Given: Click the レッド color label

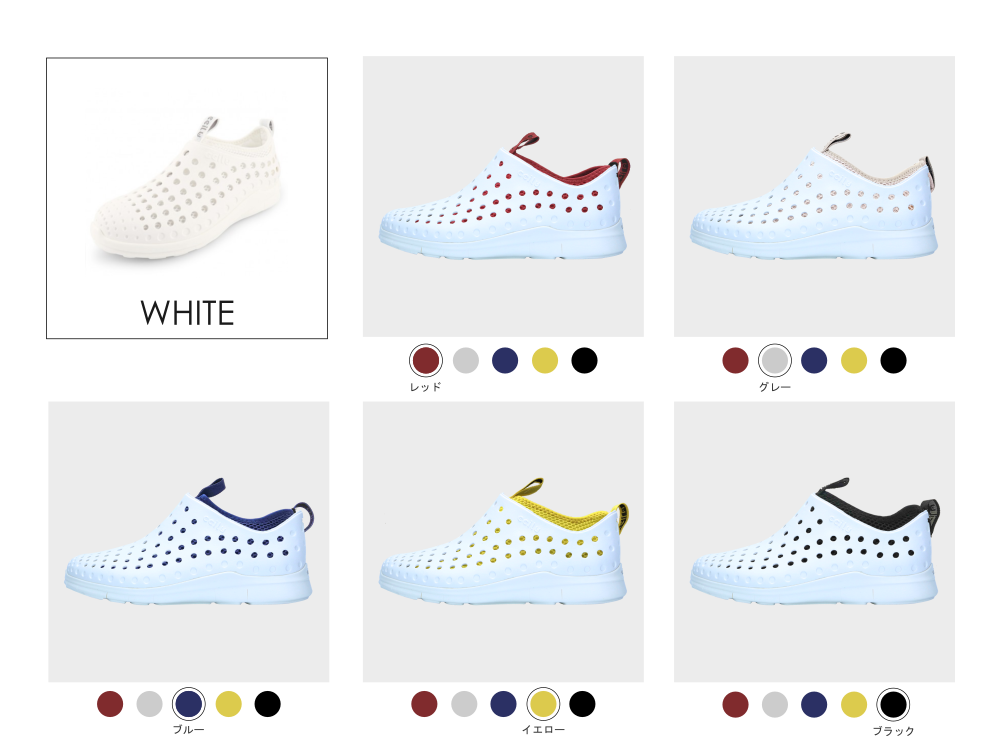Looking at the screenshot, I should (x=426, y=386).
